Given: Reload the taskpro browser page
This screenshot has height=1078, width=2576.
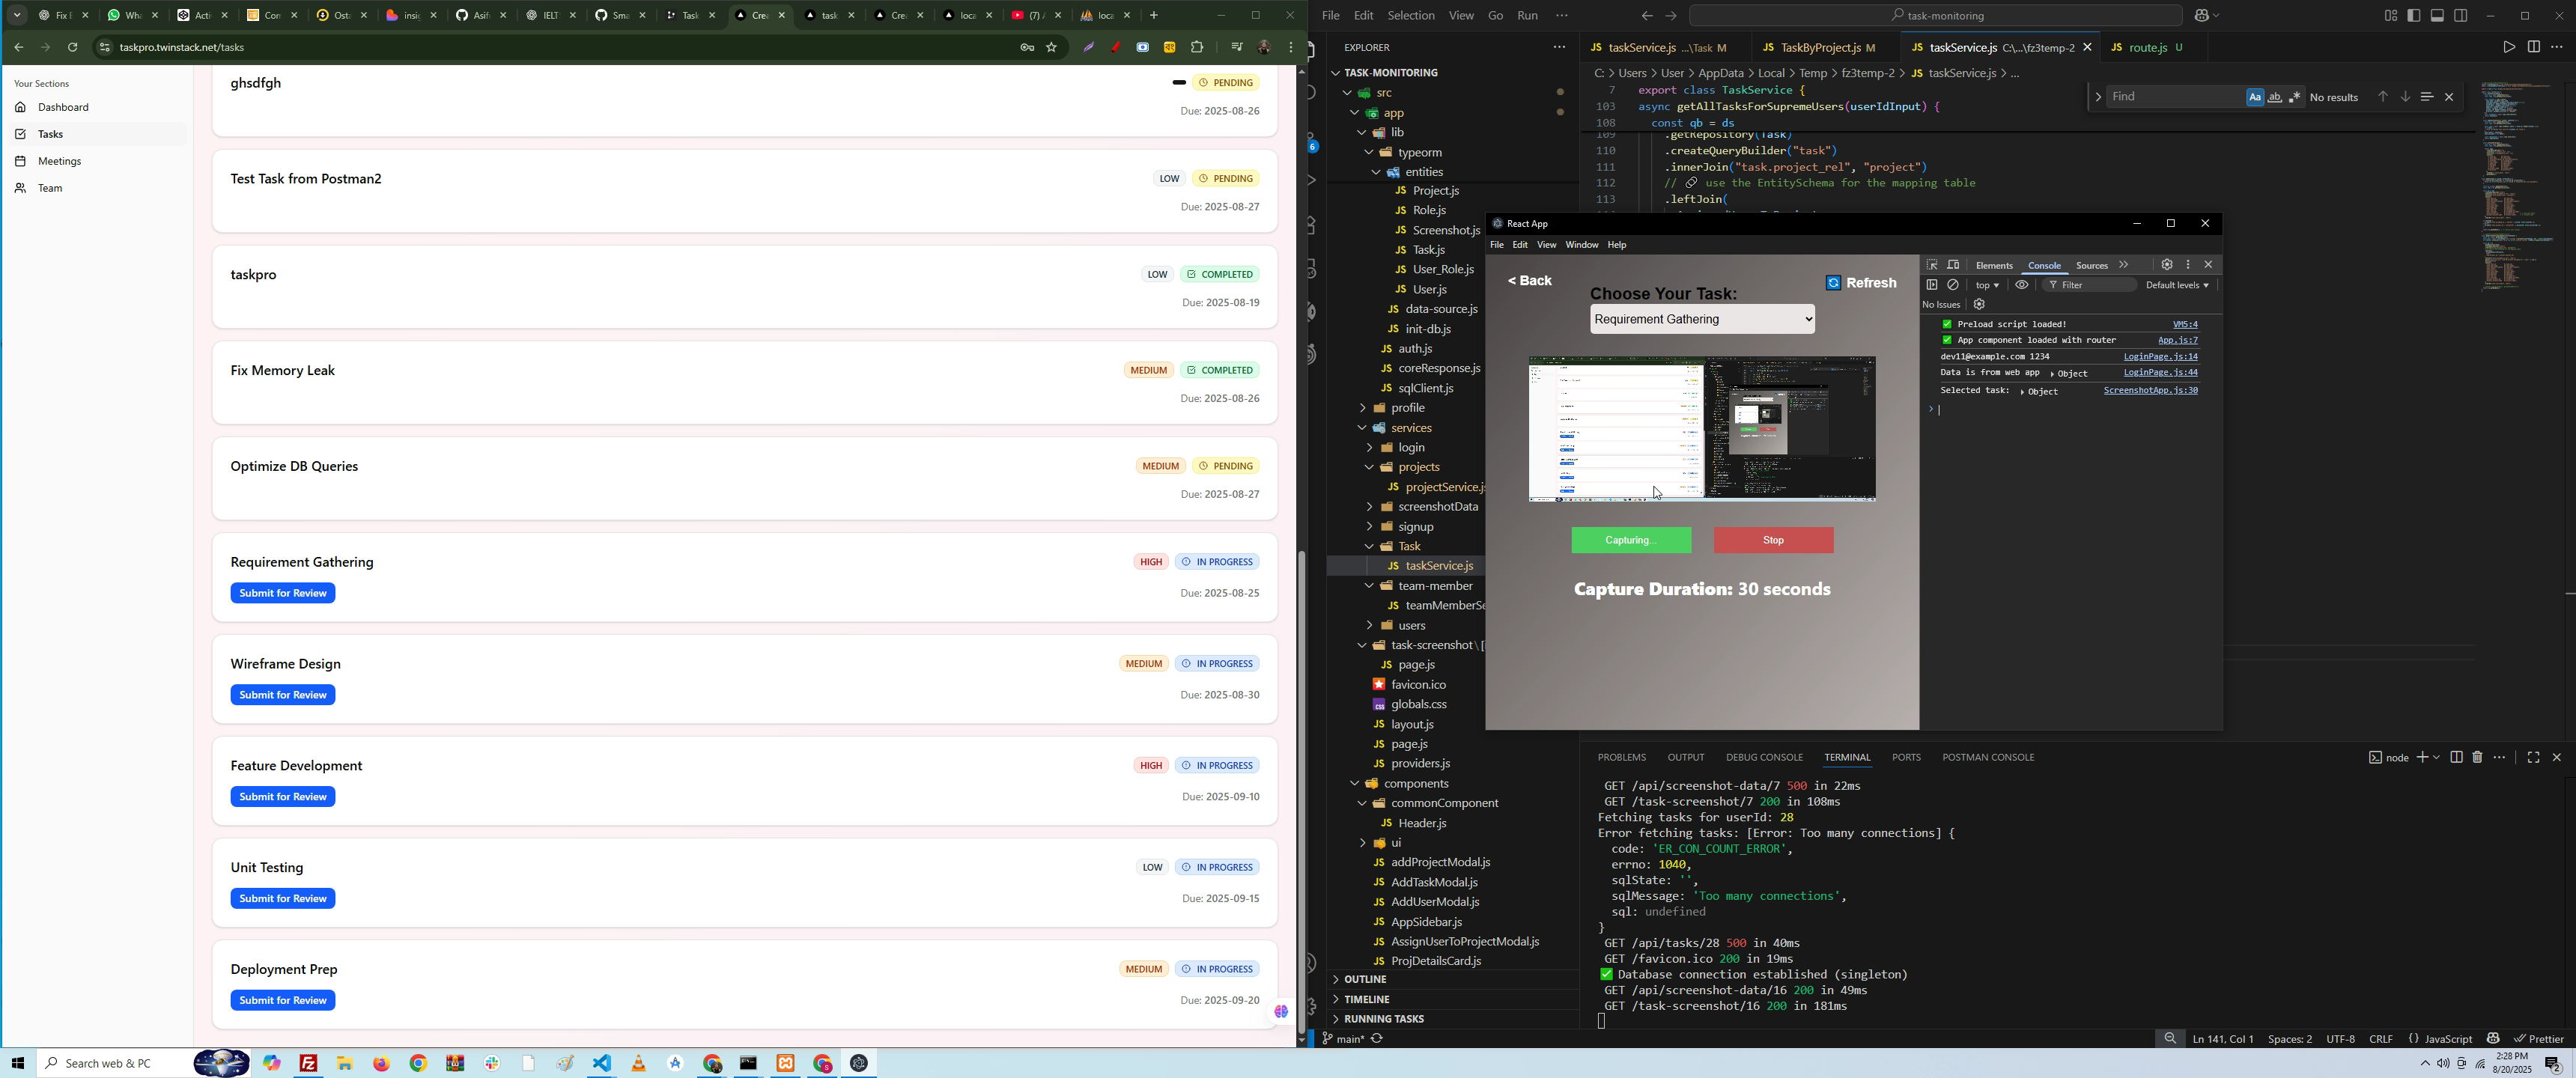Looking at the screenshot, I should [x=73, y=47].
